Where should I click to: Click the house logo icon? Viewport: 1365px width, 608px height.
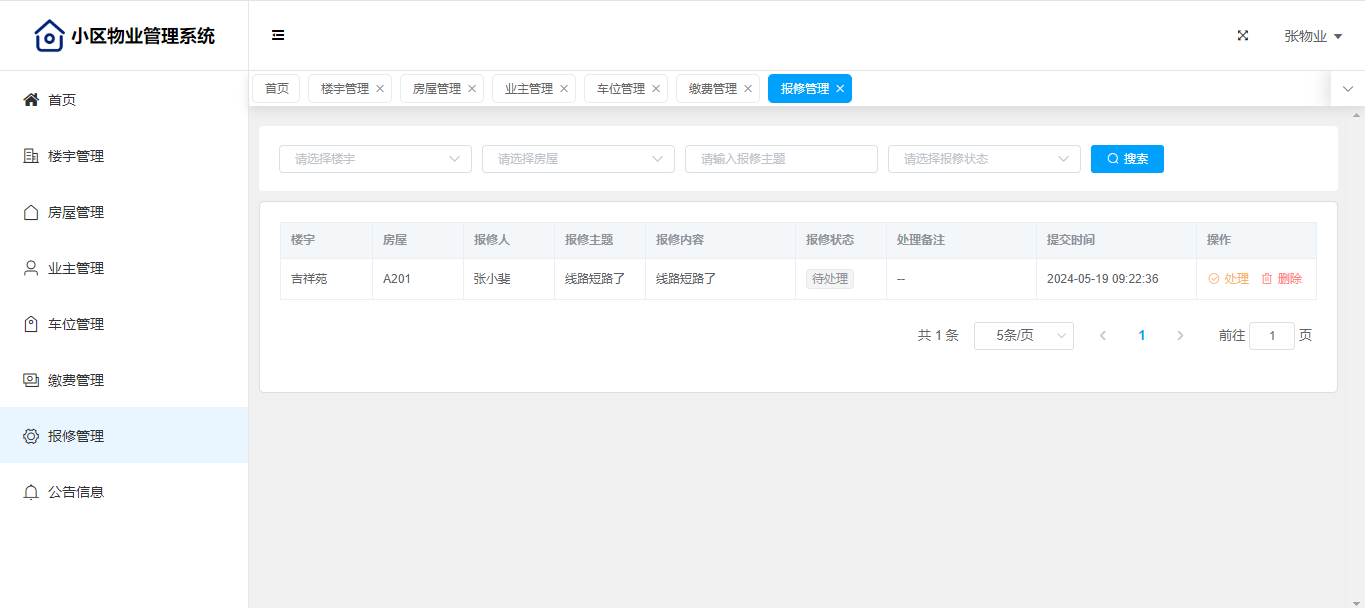tap(49, 36)
